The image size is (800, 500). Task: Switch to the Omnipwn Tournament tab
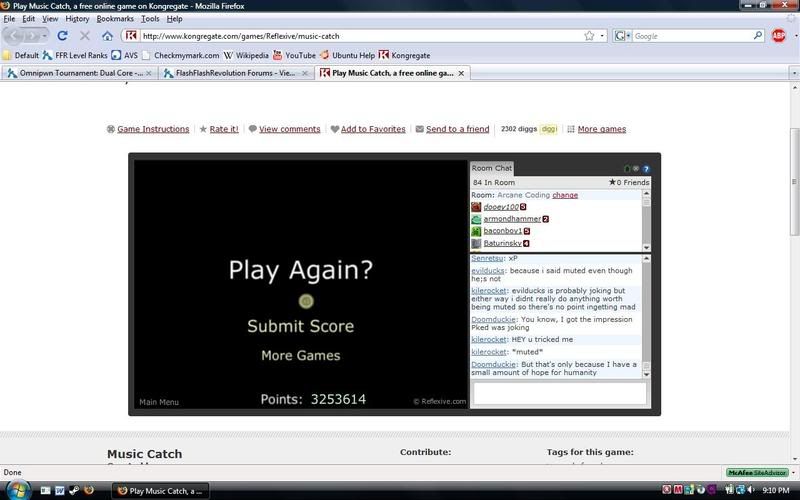tap(78, 73)
